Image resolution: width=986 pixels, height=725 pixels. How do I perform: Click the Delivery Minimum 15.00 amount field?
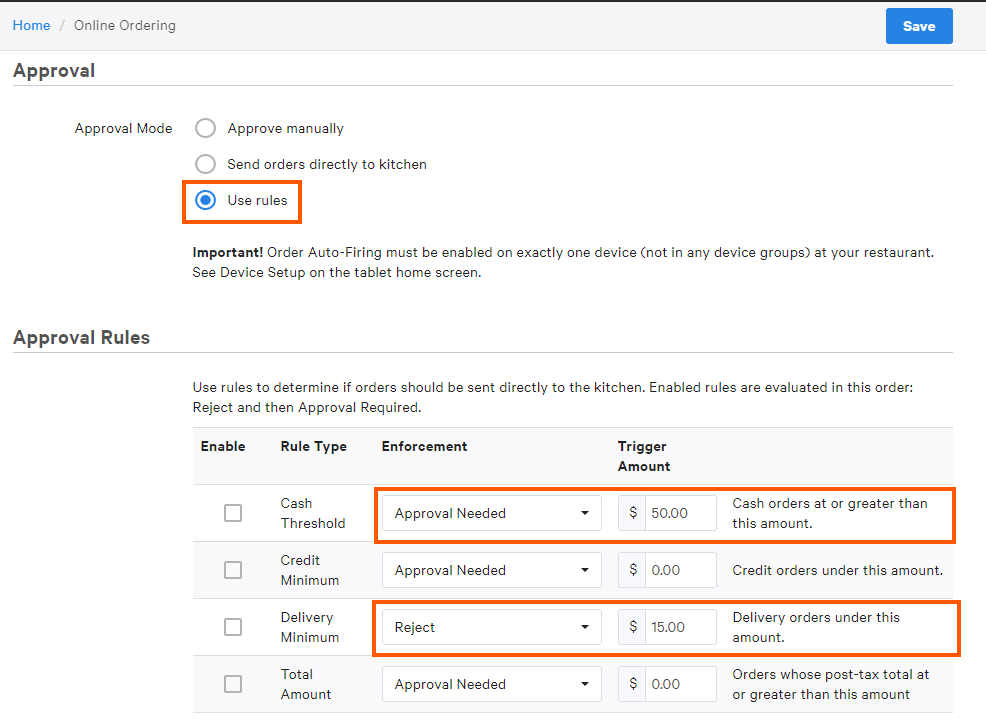[x=683, y=627]
